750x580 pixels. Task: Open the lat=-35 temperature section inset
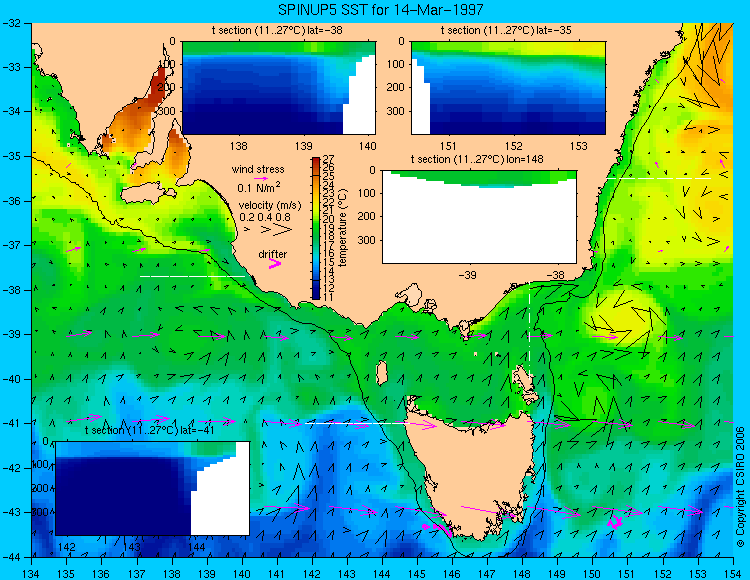pyautogui.click(x=508, y=88)
